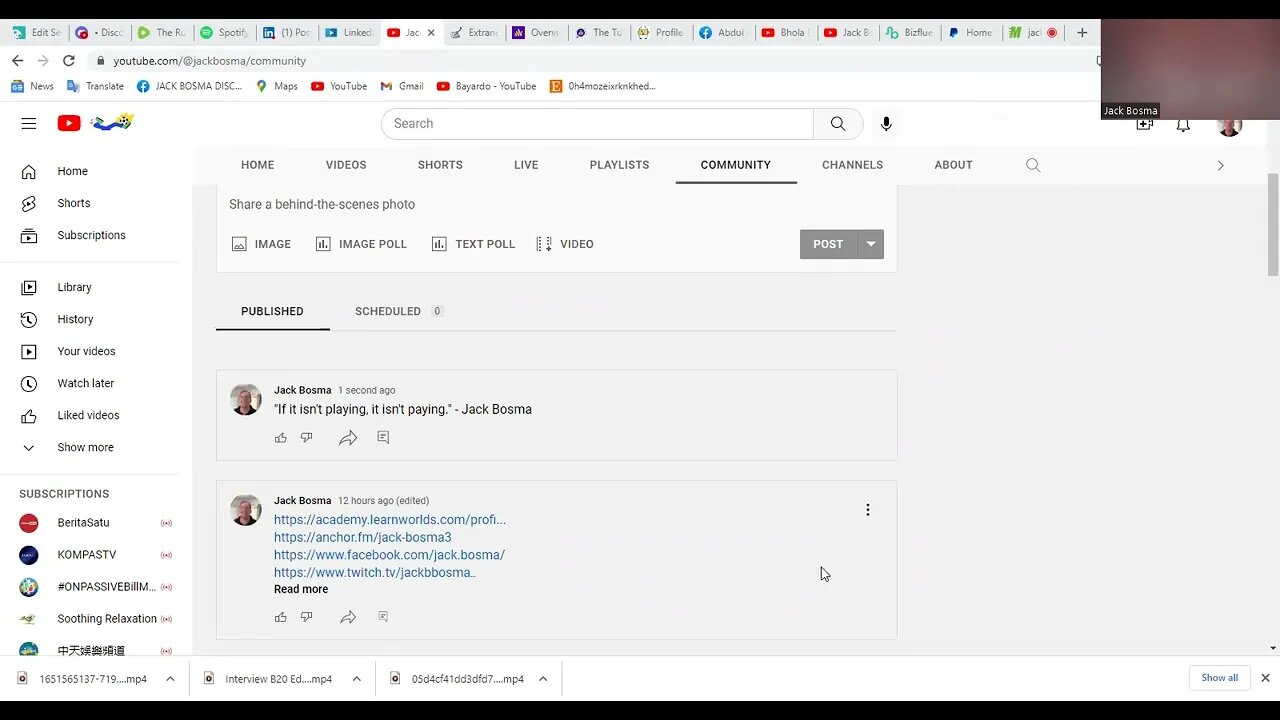Like the 12 hours ago links post
1280x720 pixels.
(281, 617)
